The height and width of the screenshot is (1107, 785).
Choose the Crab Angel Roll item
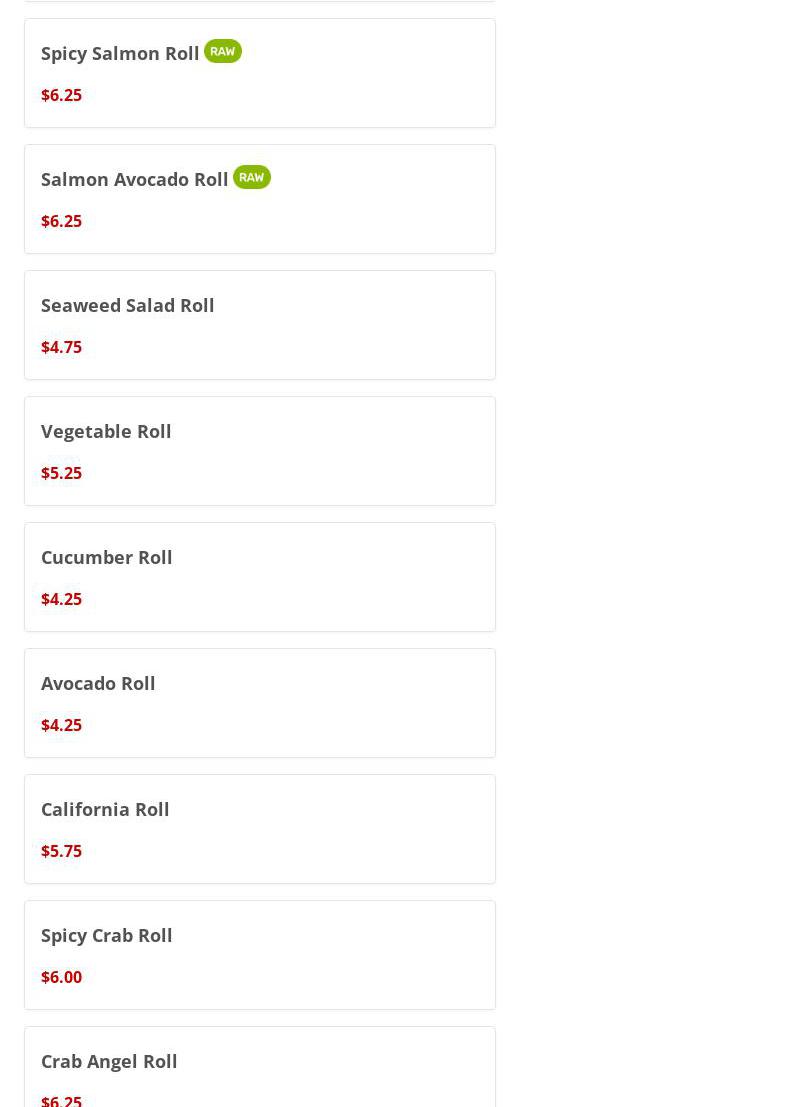(x=109, y=1061)
